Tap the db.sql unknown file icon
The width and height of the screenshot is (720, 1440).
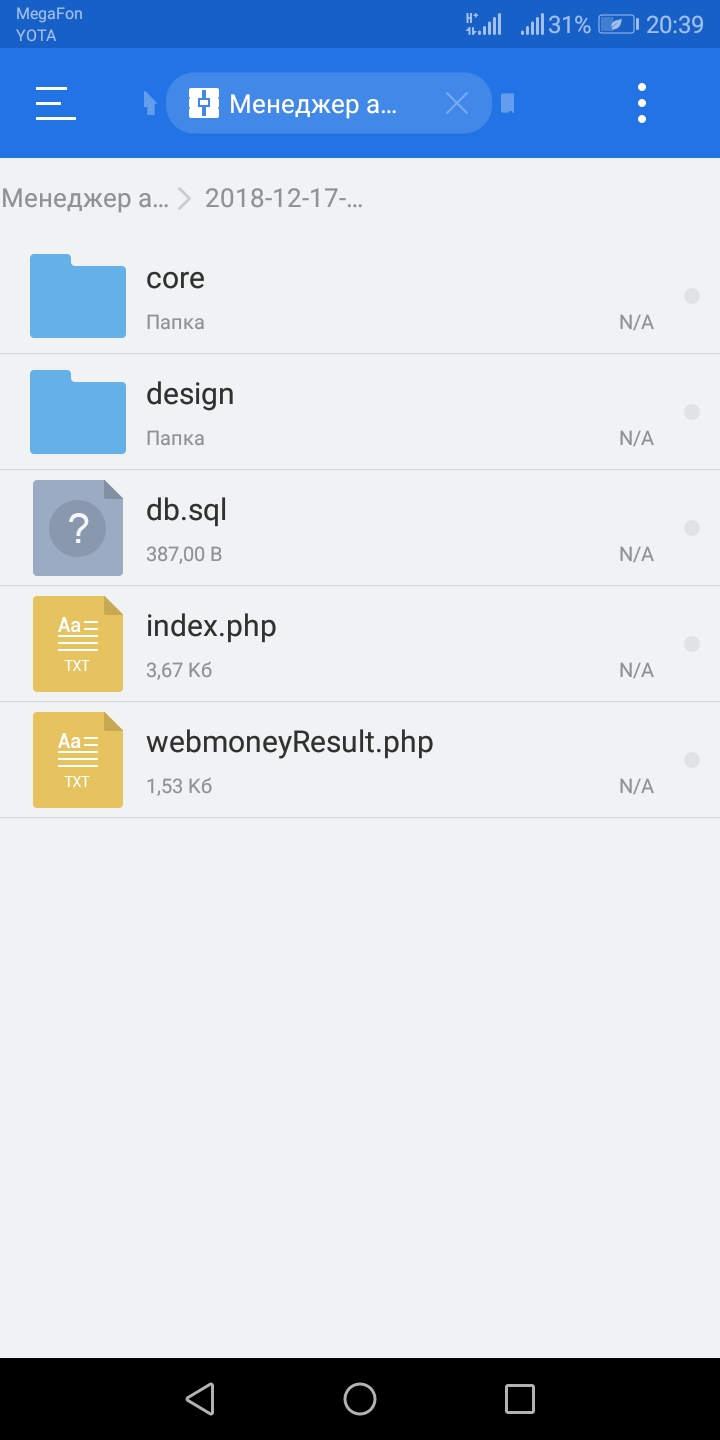click(x=78, y=528)
